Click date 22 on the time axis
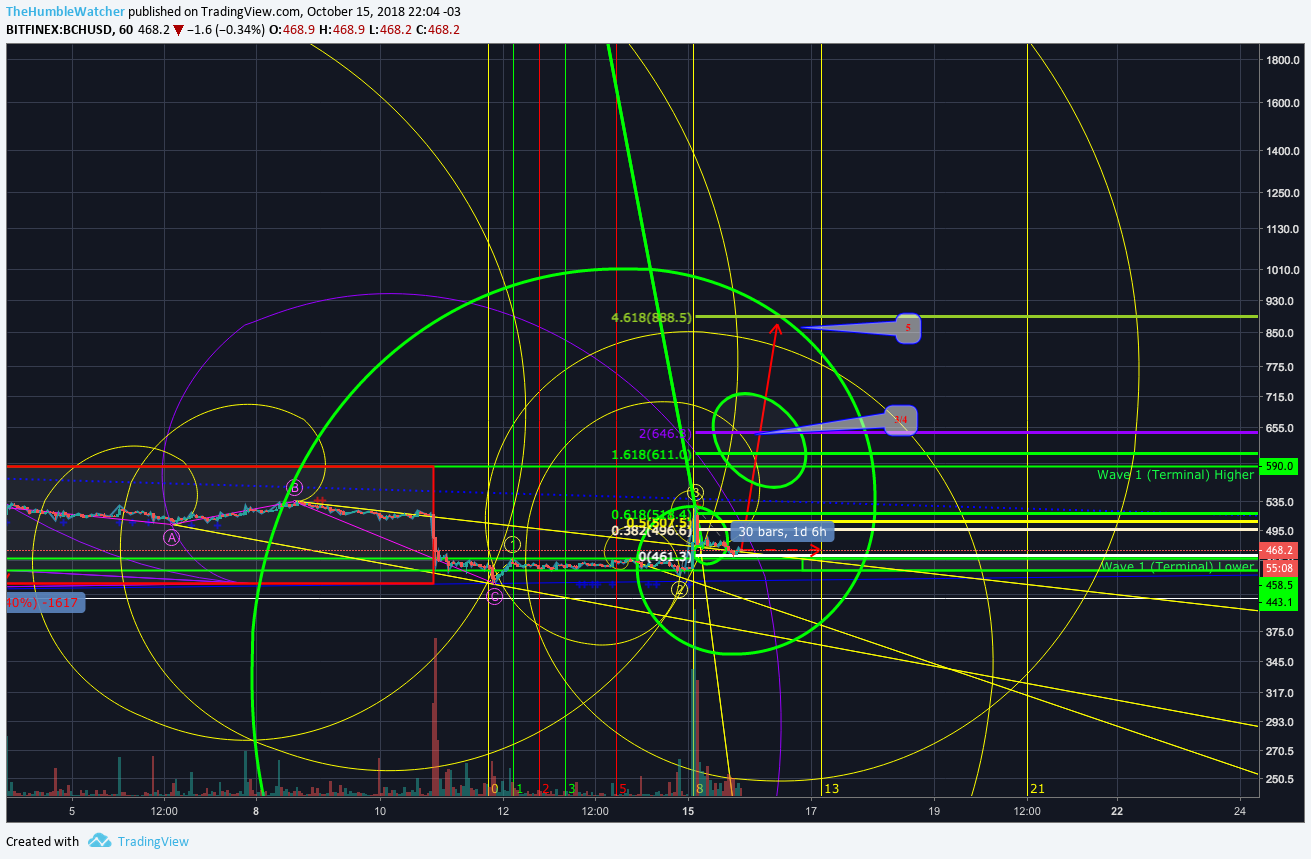 tap(1117, 811)
